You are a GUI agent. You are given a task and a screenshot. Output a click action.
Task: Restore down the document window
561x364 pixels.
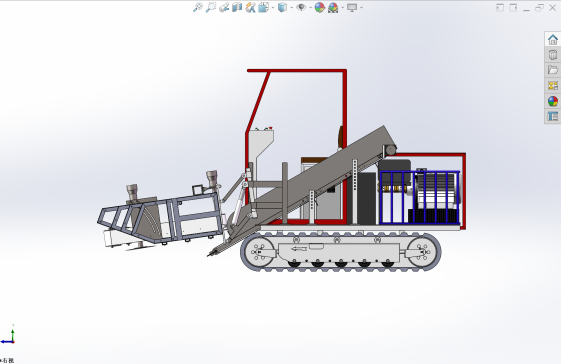[539, 8]
